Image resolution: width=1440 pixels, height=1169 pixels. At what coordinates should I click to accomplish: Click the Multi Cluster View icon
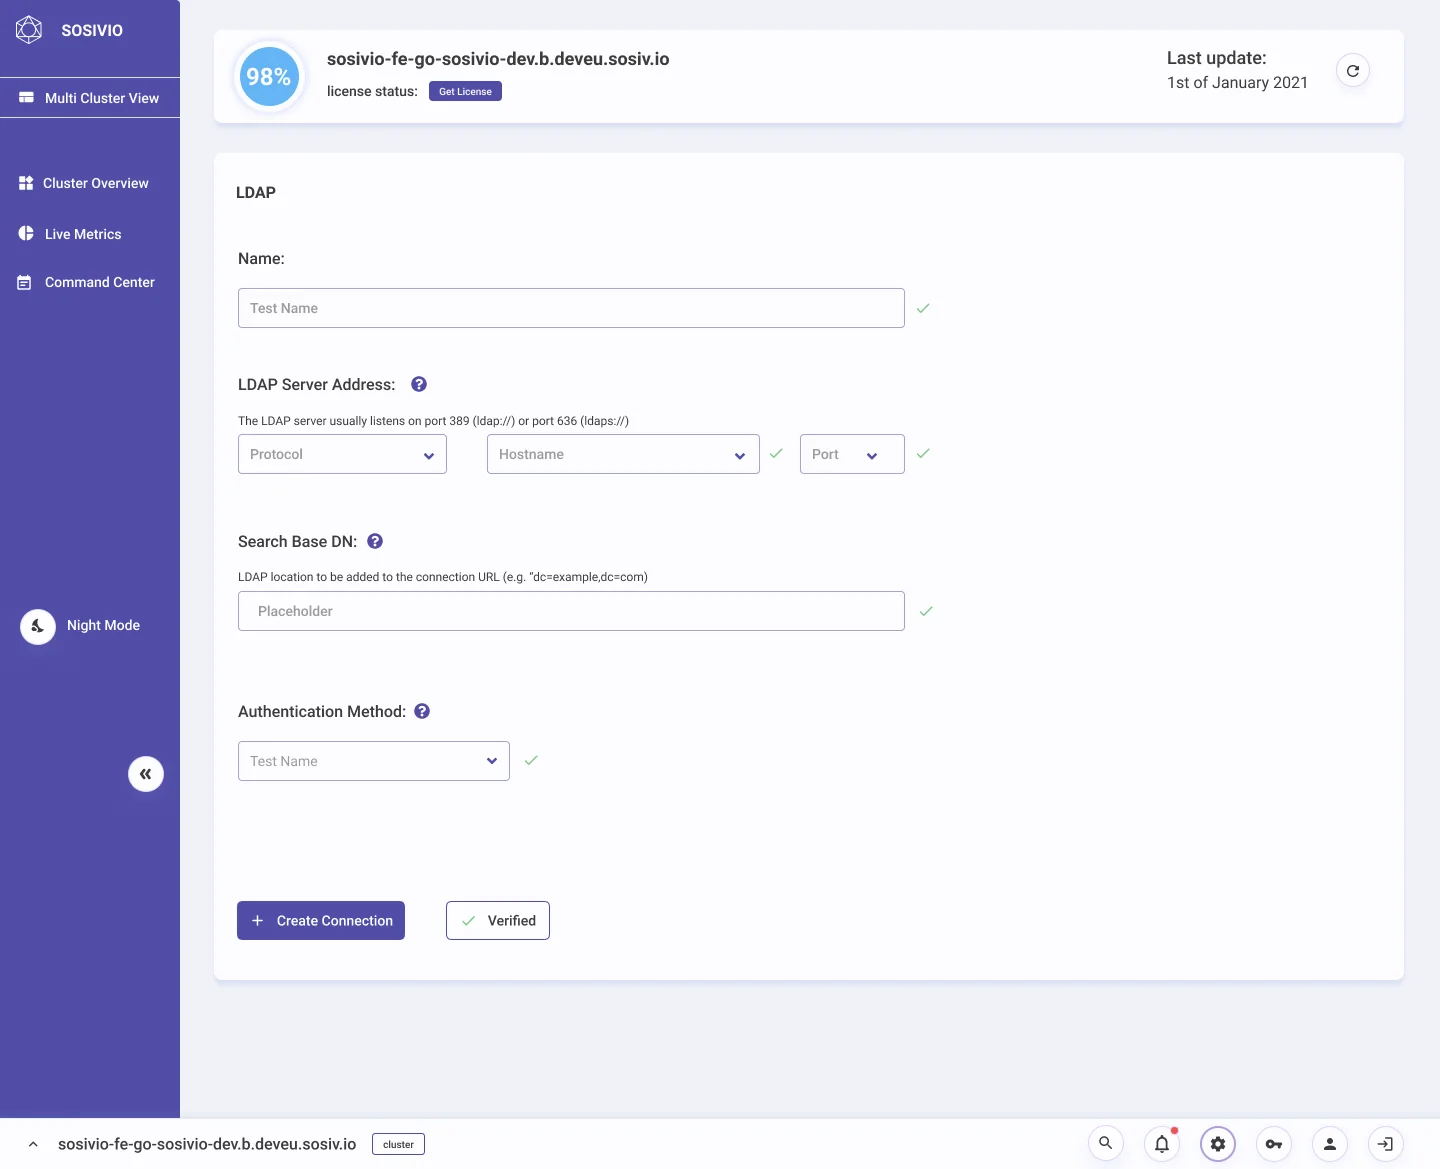pos(26,98)
